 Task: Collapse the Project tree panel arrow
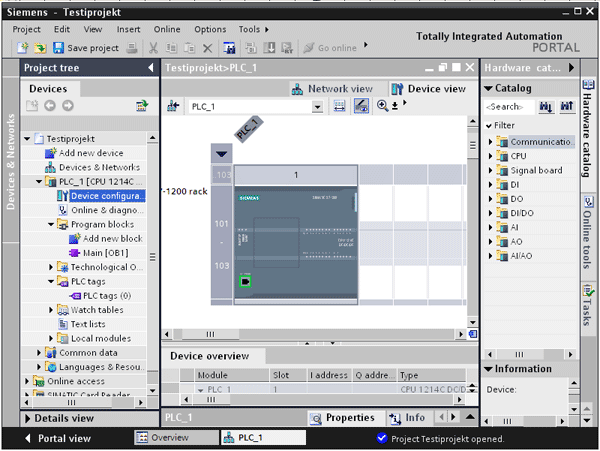(x=151, y=68)
